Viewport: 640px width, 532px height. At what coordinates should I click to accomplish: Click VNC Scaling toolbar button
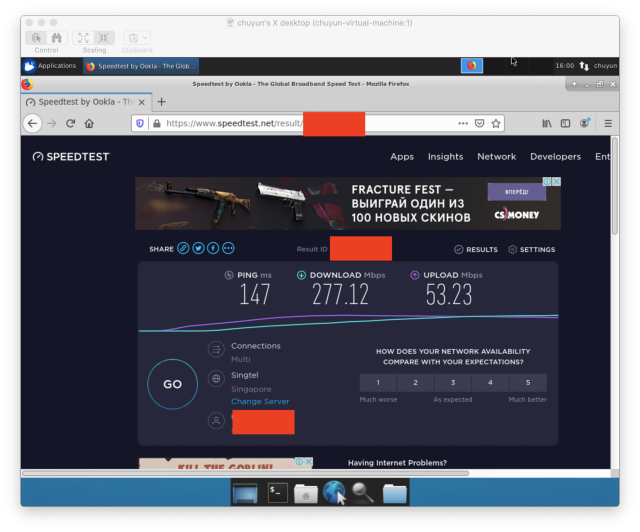pyautogui.click(x=94, y=42)
